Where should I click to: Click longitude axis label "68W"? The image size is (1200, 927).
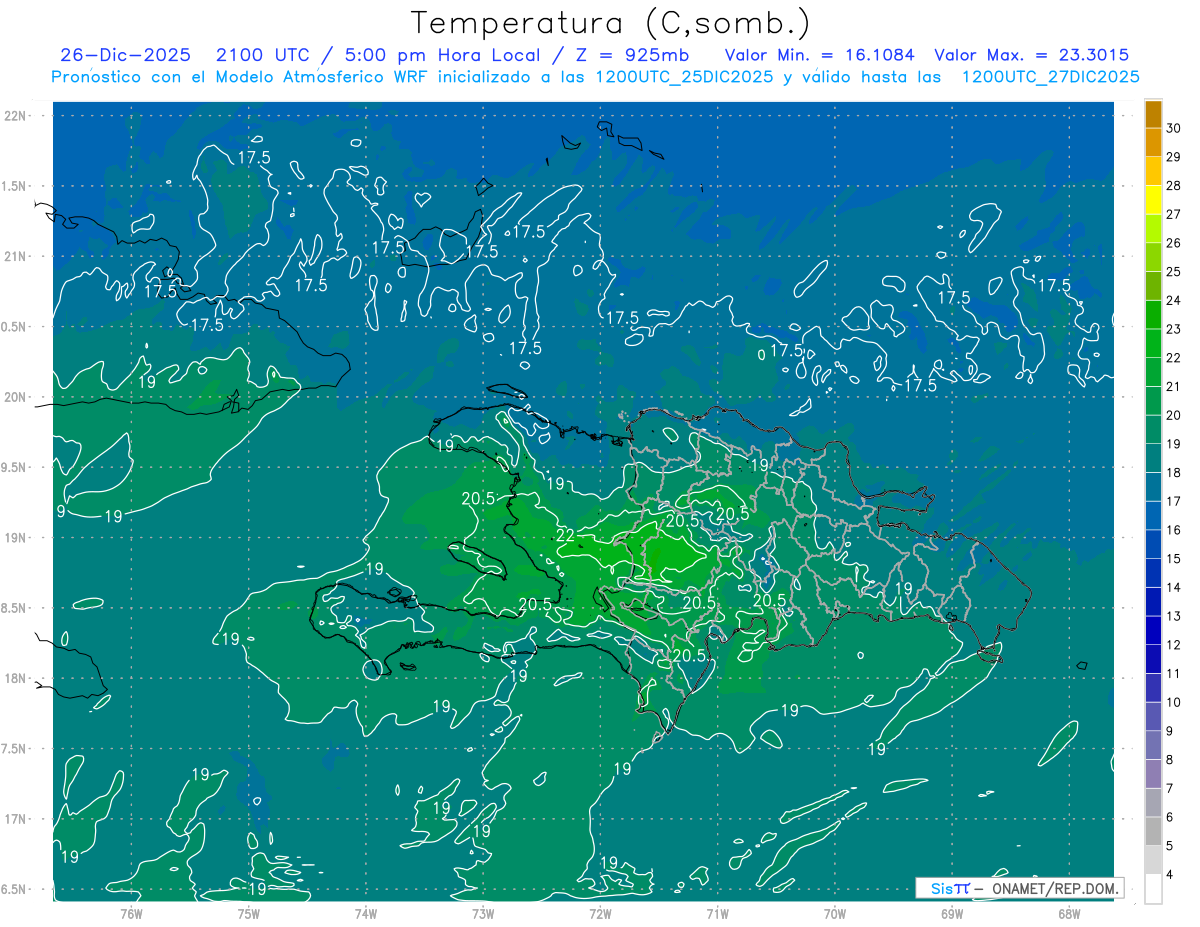[x=1069, y=914]
